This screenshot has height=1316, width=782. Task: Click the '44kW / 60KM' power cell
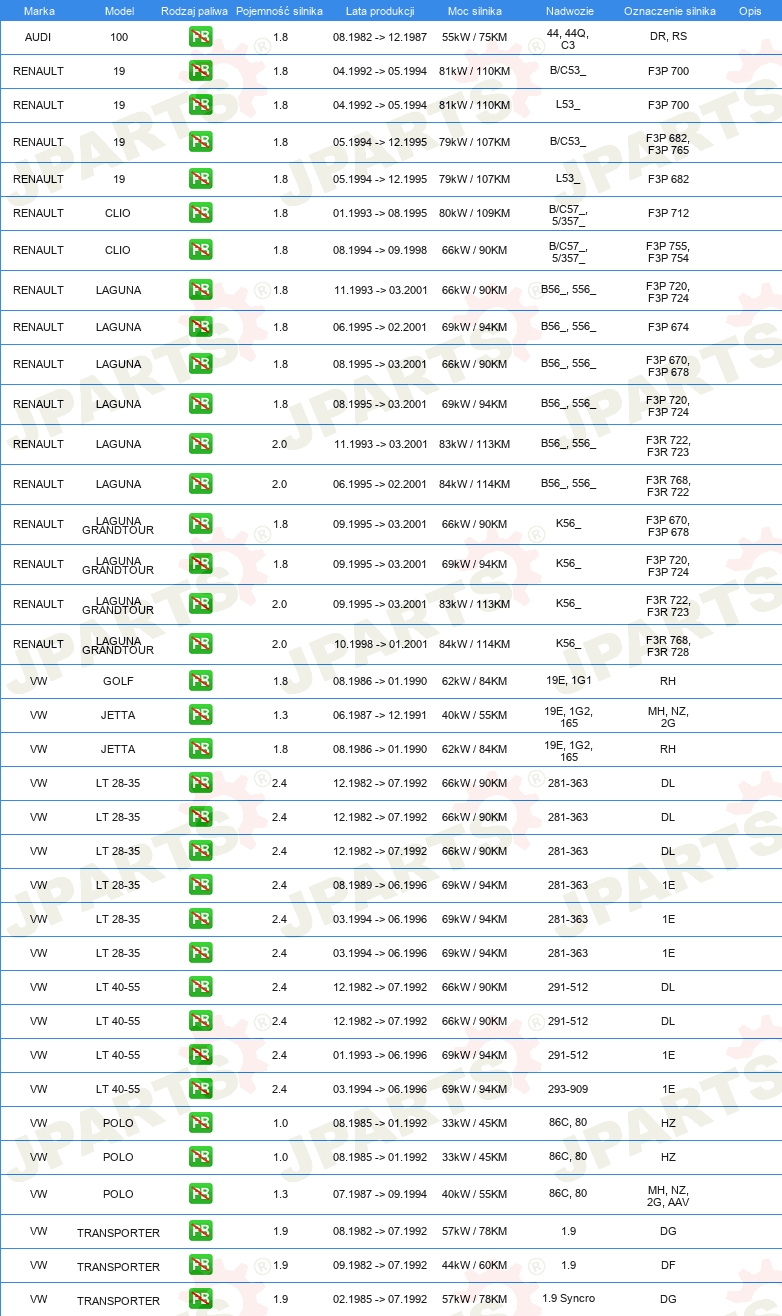[475, 1265]
